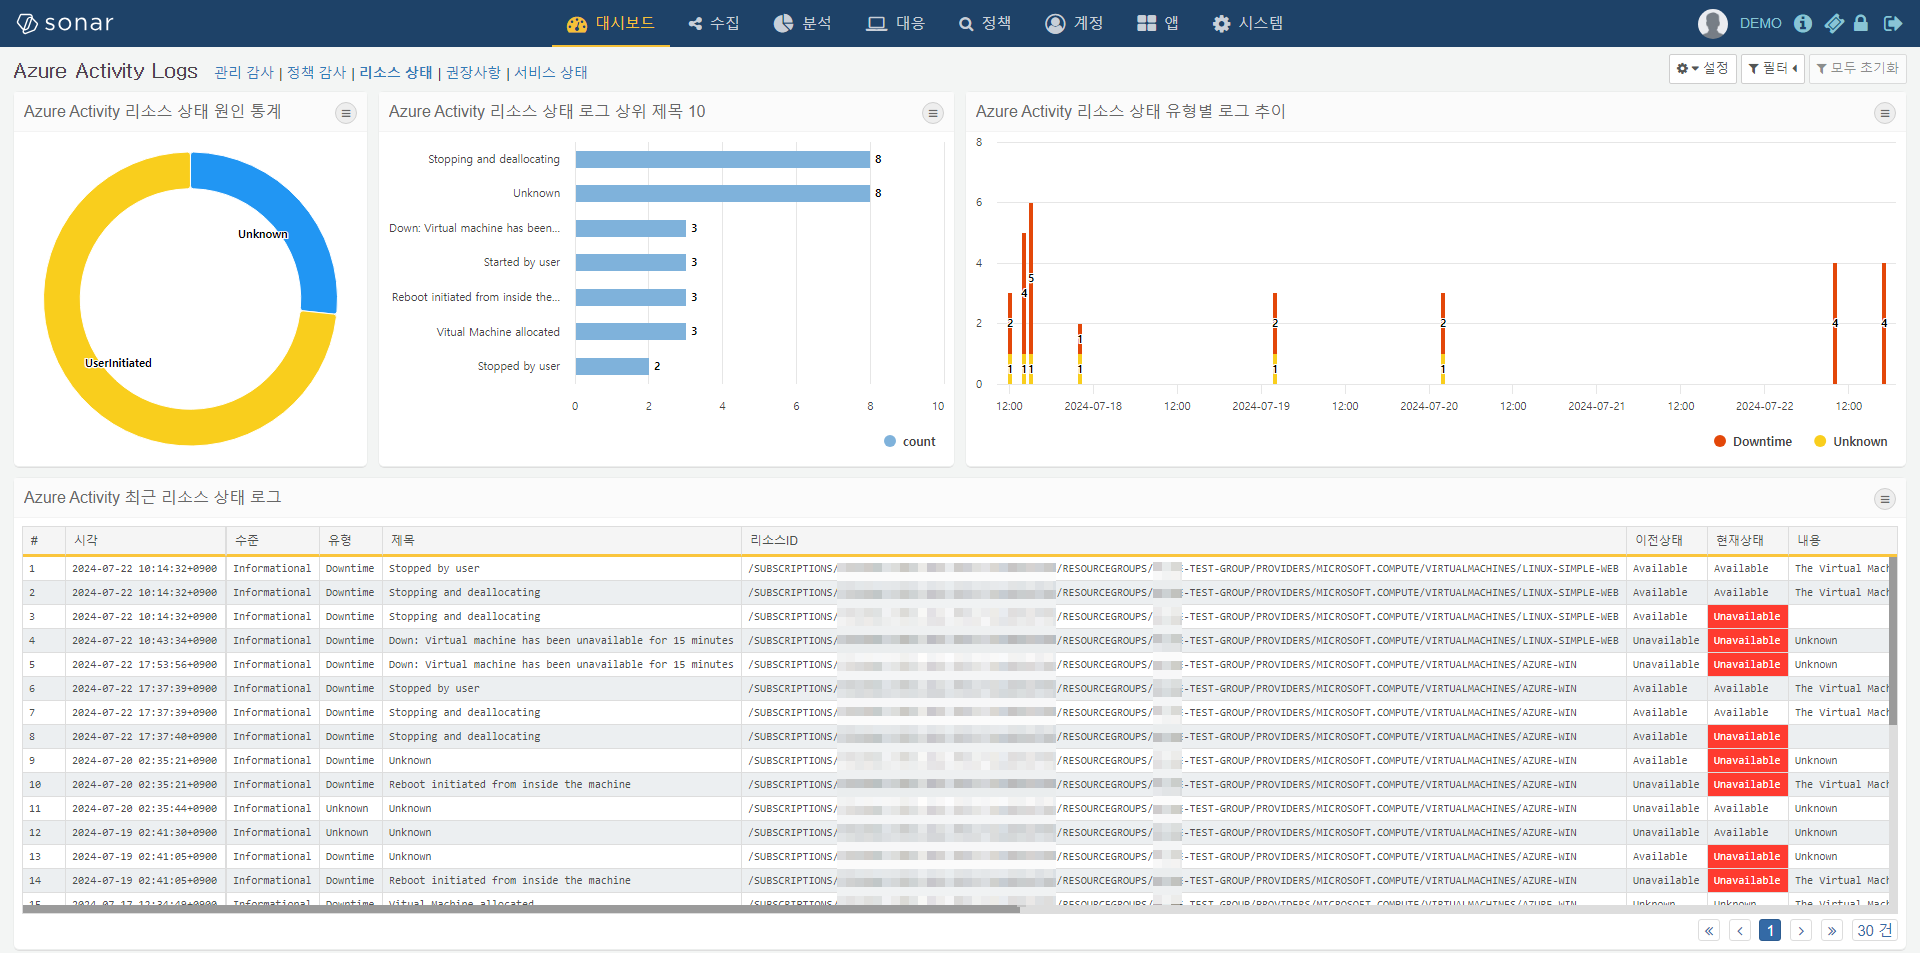The width and height of the screenshot is (1920, 953).
Task: Open the 설정 settings dropdown
Action: click(1702, 68)
